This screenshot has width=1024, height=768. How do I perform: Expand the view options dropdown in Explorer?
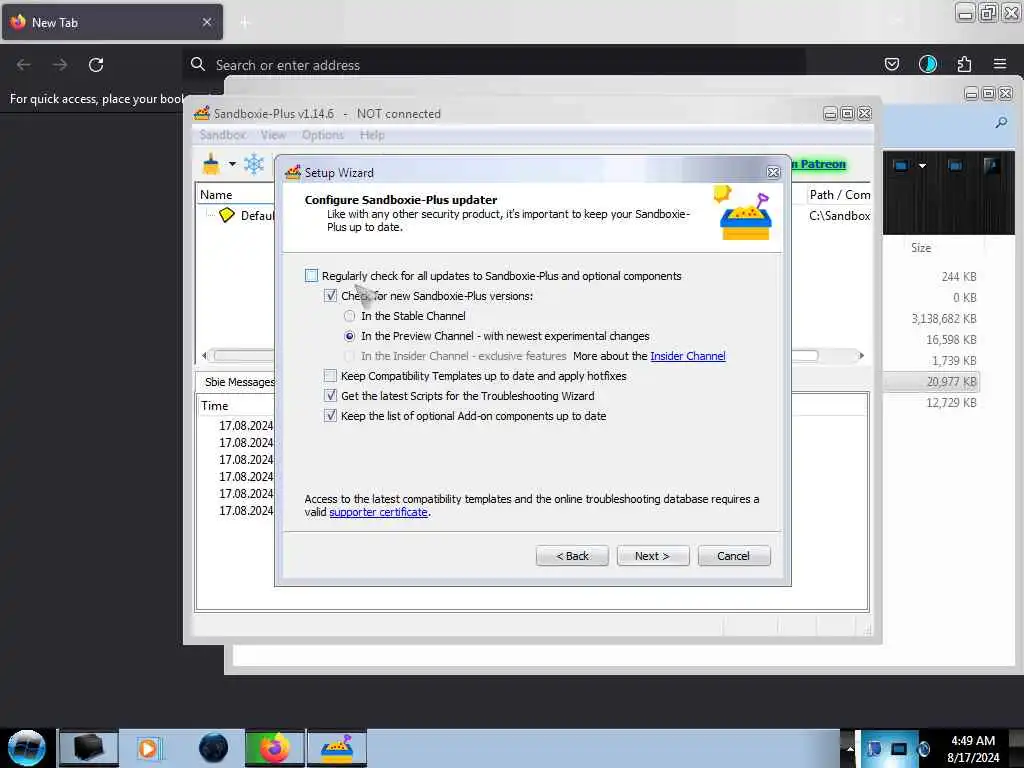tap(922, 166)
